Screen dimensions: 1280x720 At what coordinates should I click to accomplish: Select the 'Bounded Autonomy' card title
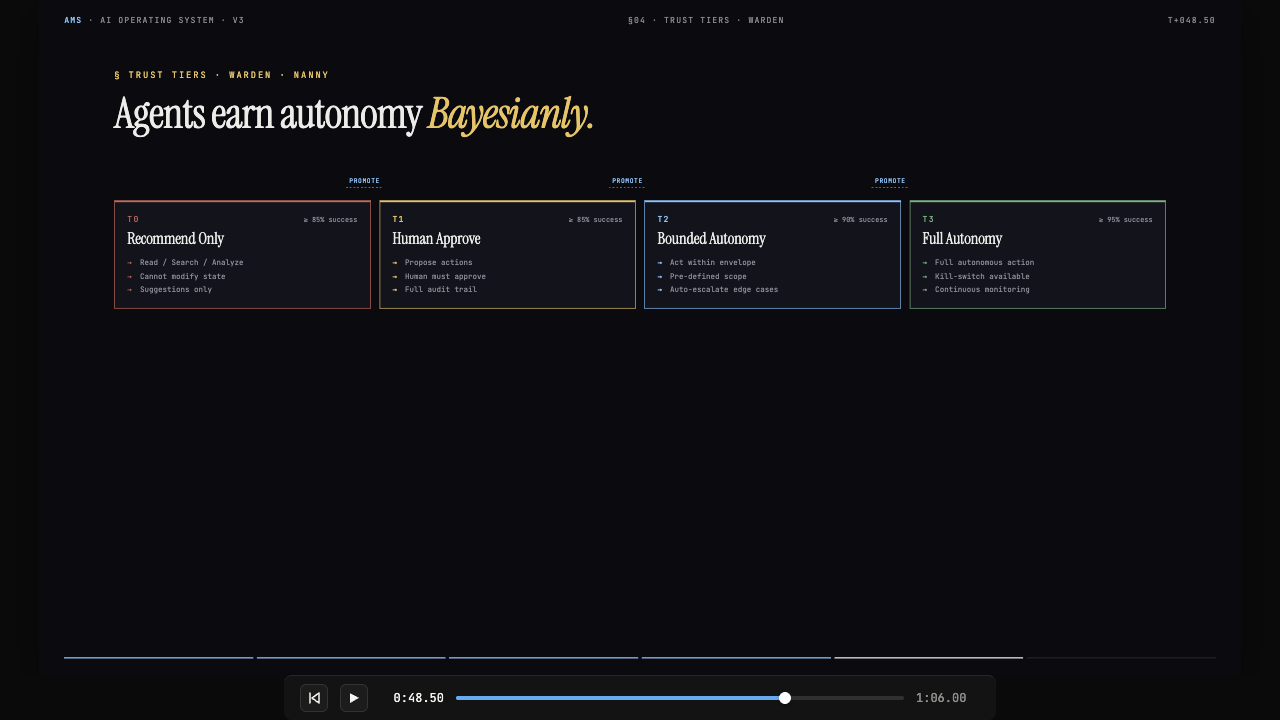click(711, 239)
